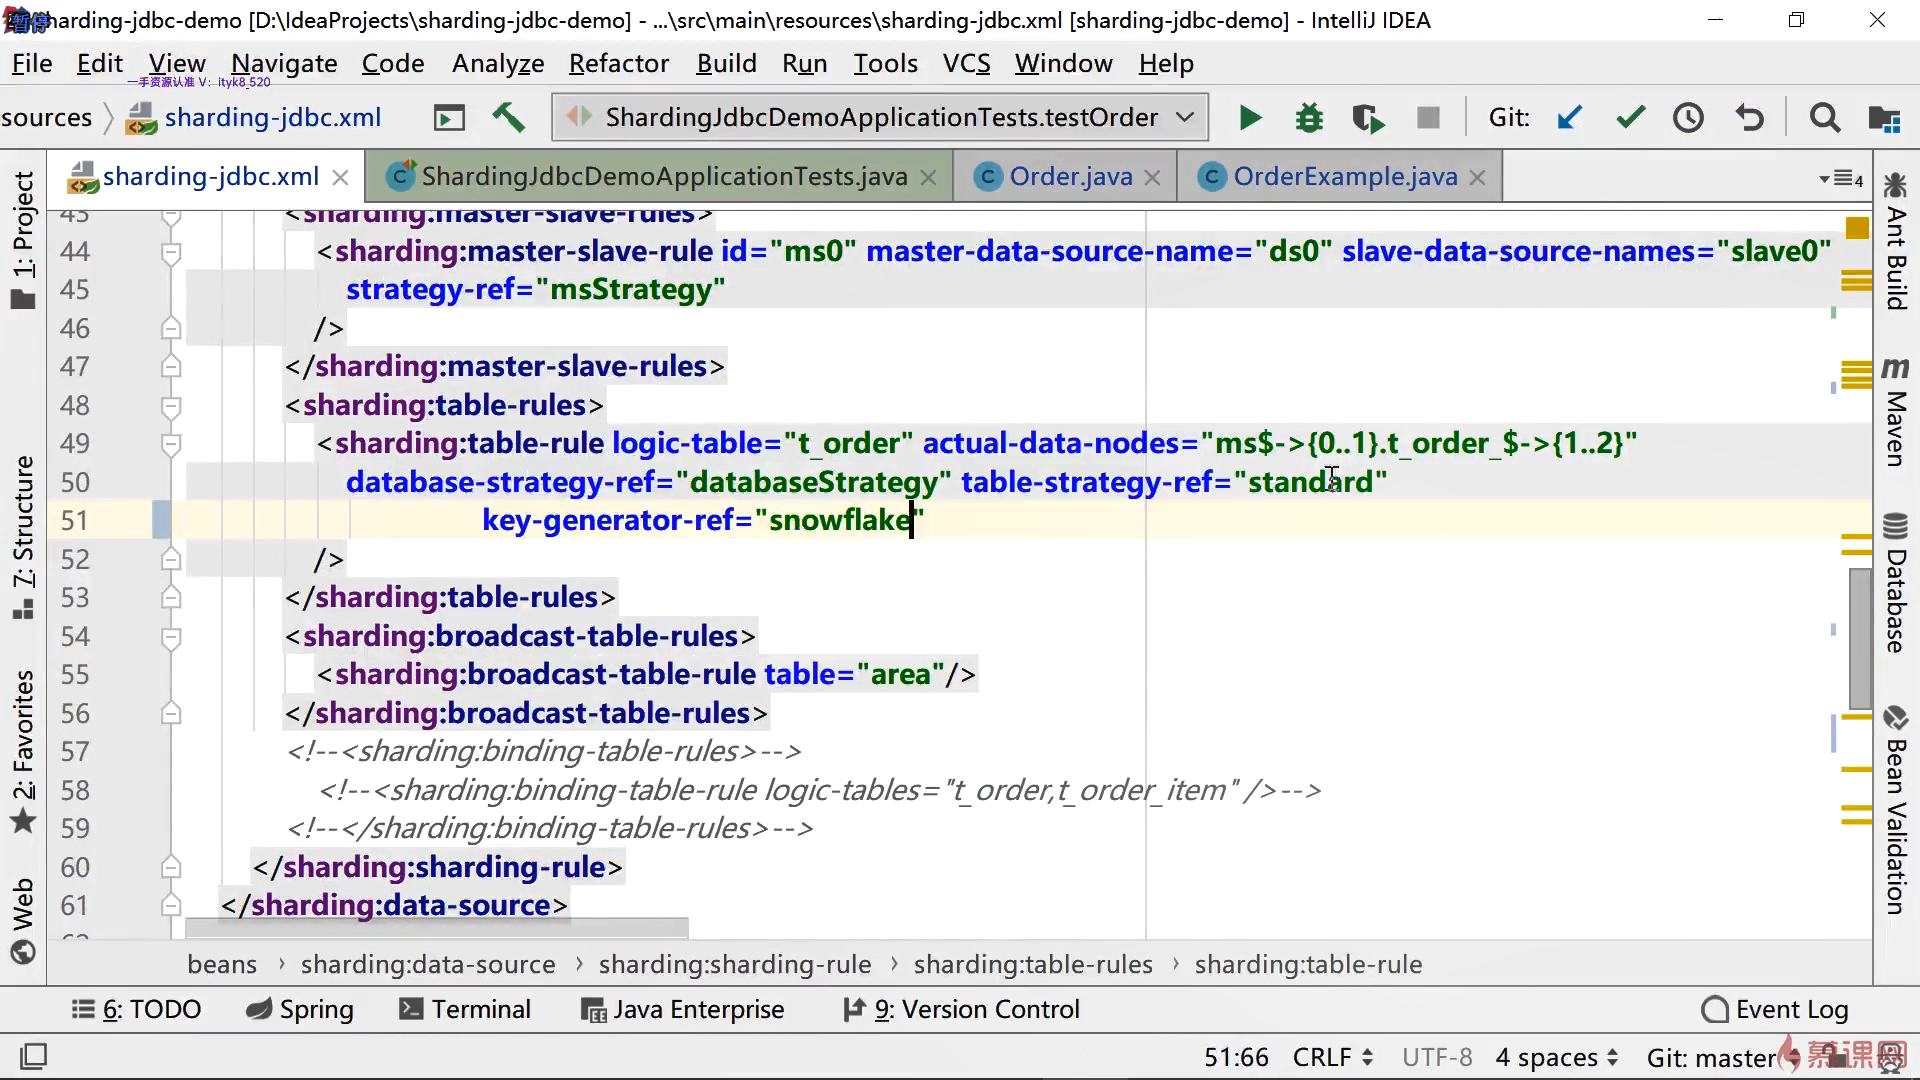Open Git Show History clock icon

(x=1689, y=118)
